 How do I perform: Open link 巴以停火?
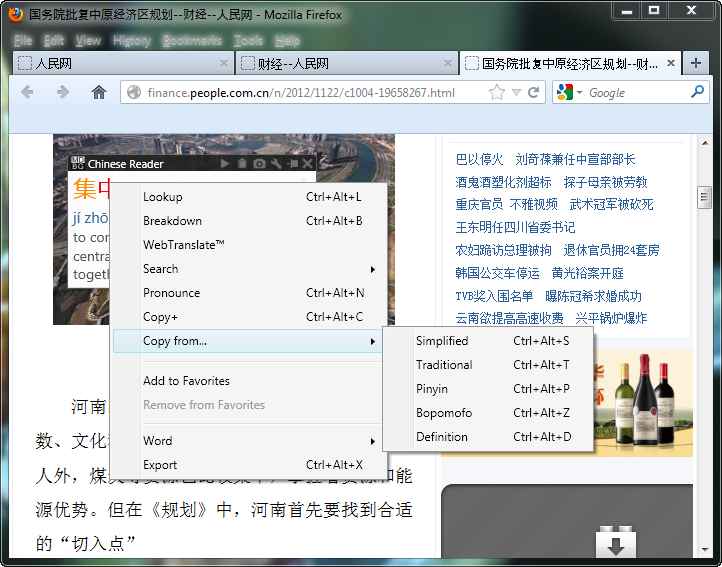pos(479,159)
